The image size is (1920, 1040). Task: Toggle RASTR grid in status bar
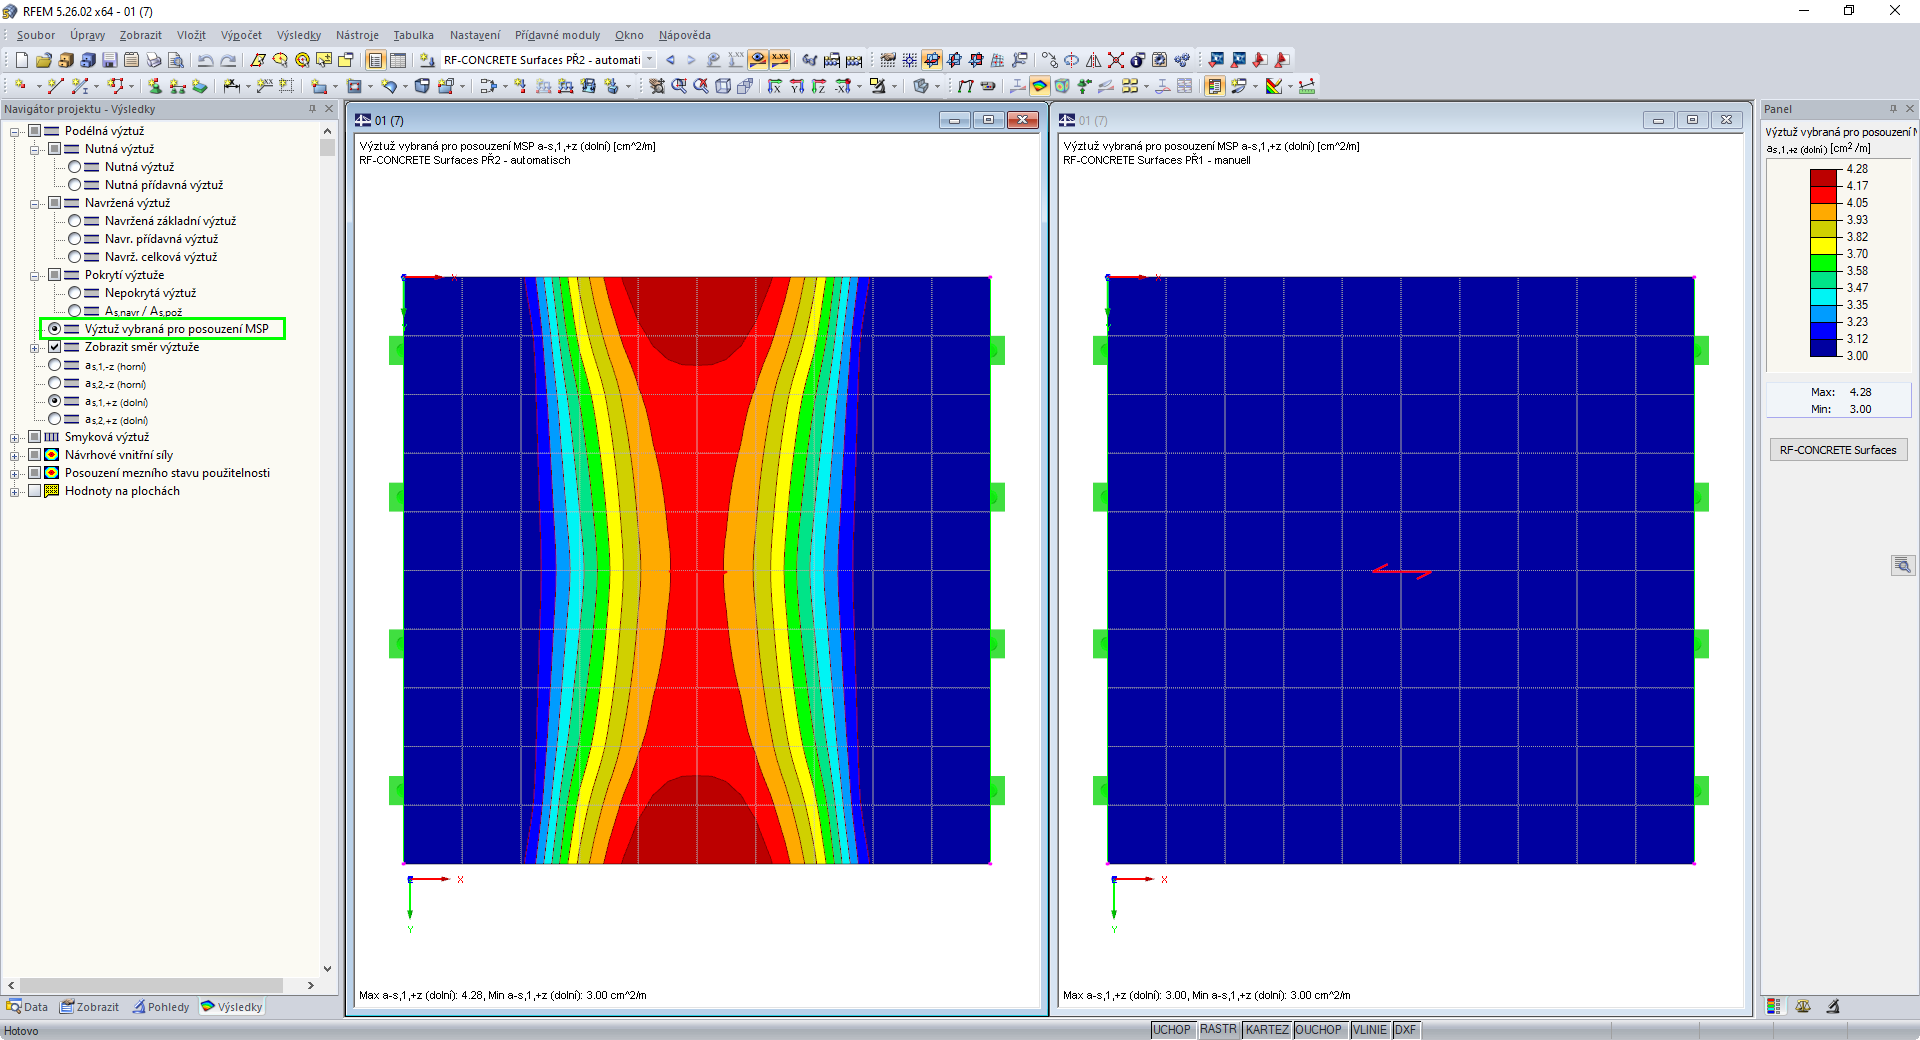1219,1030
